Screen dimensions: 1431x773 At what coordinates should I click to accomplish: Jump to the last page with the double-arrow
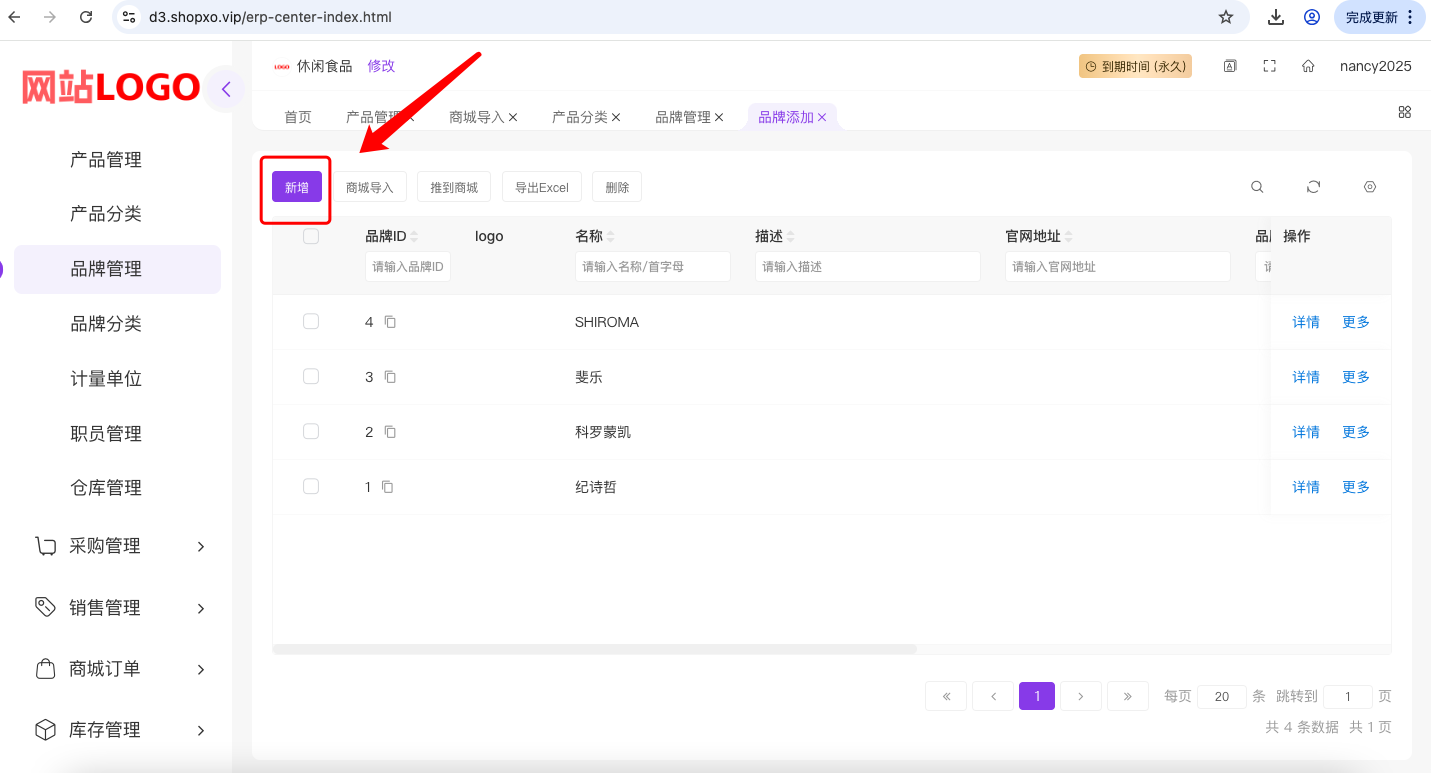[1127, 696]
